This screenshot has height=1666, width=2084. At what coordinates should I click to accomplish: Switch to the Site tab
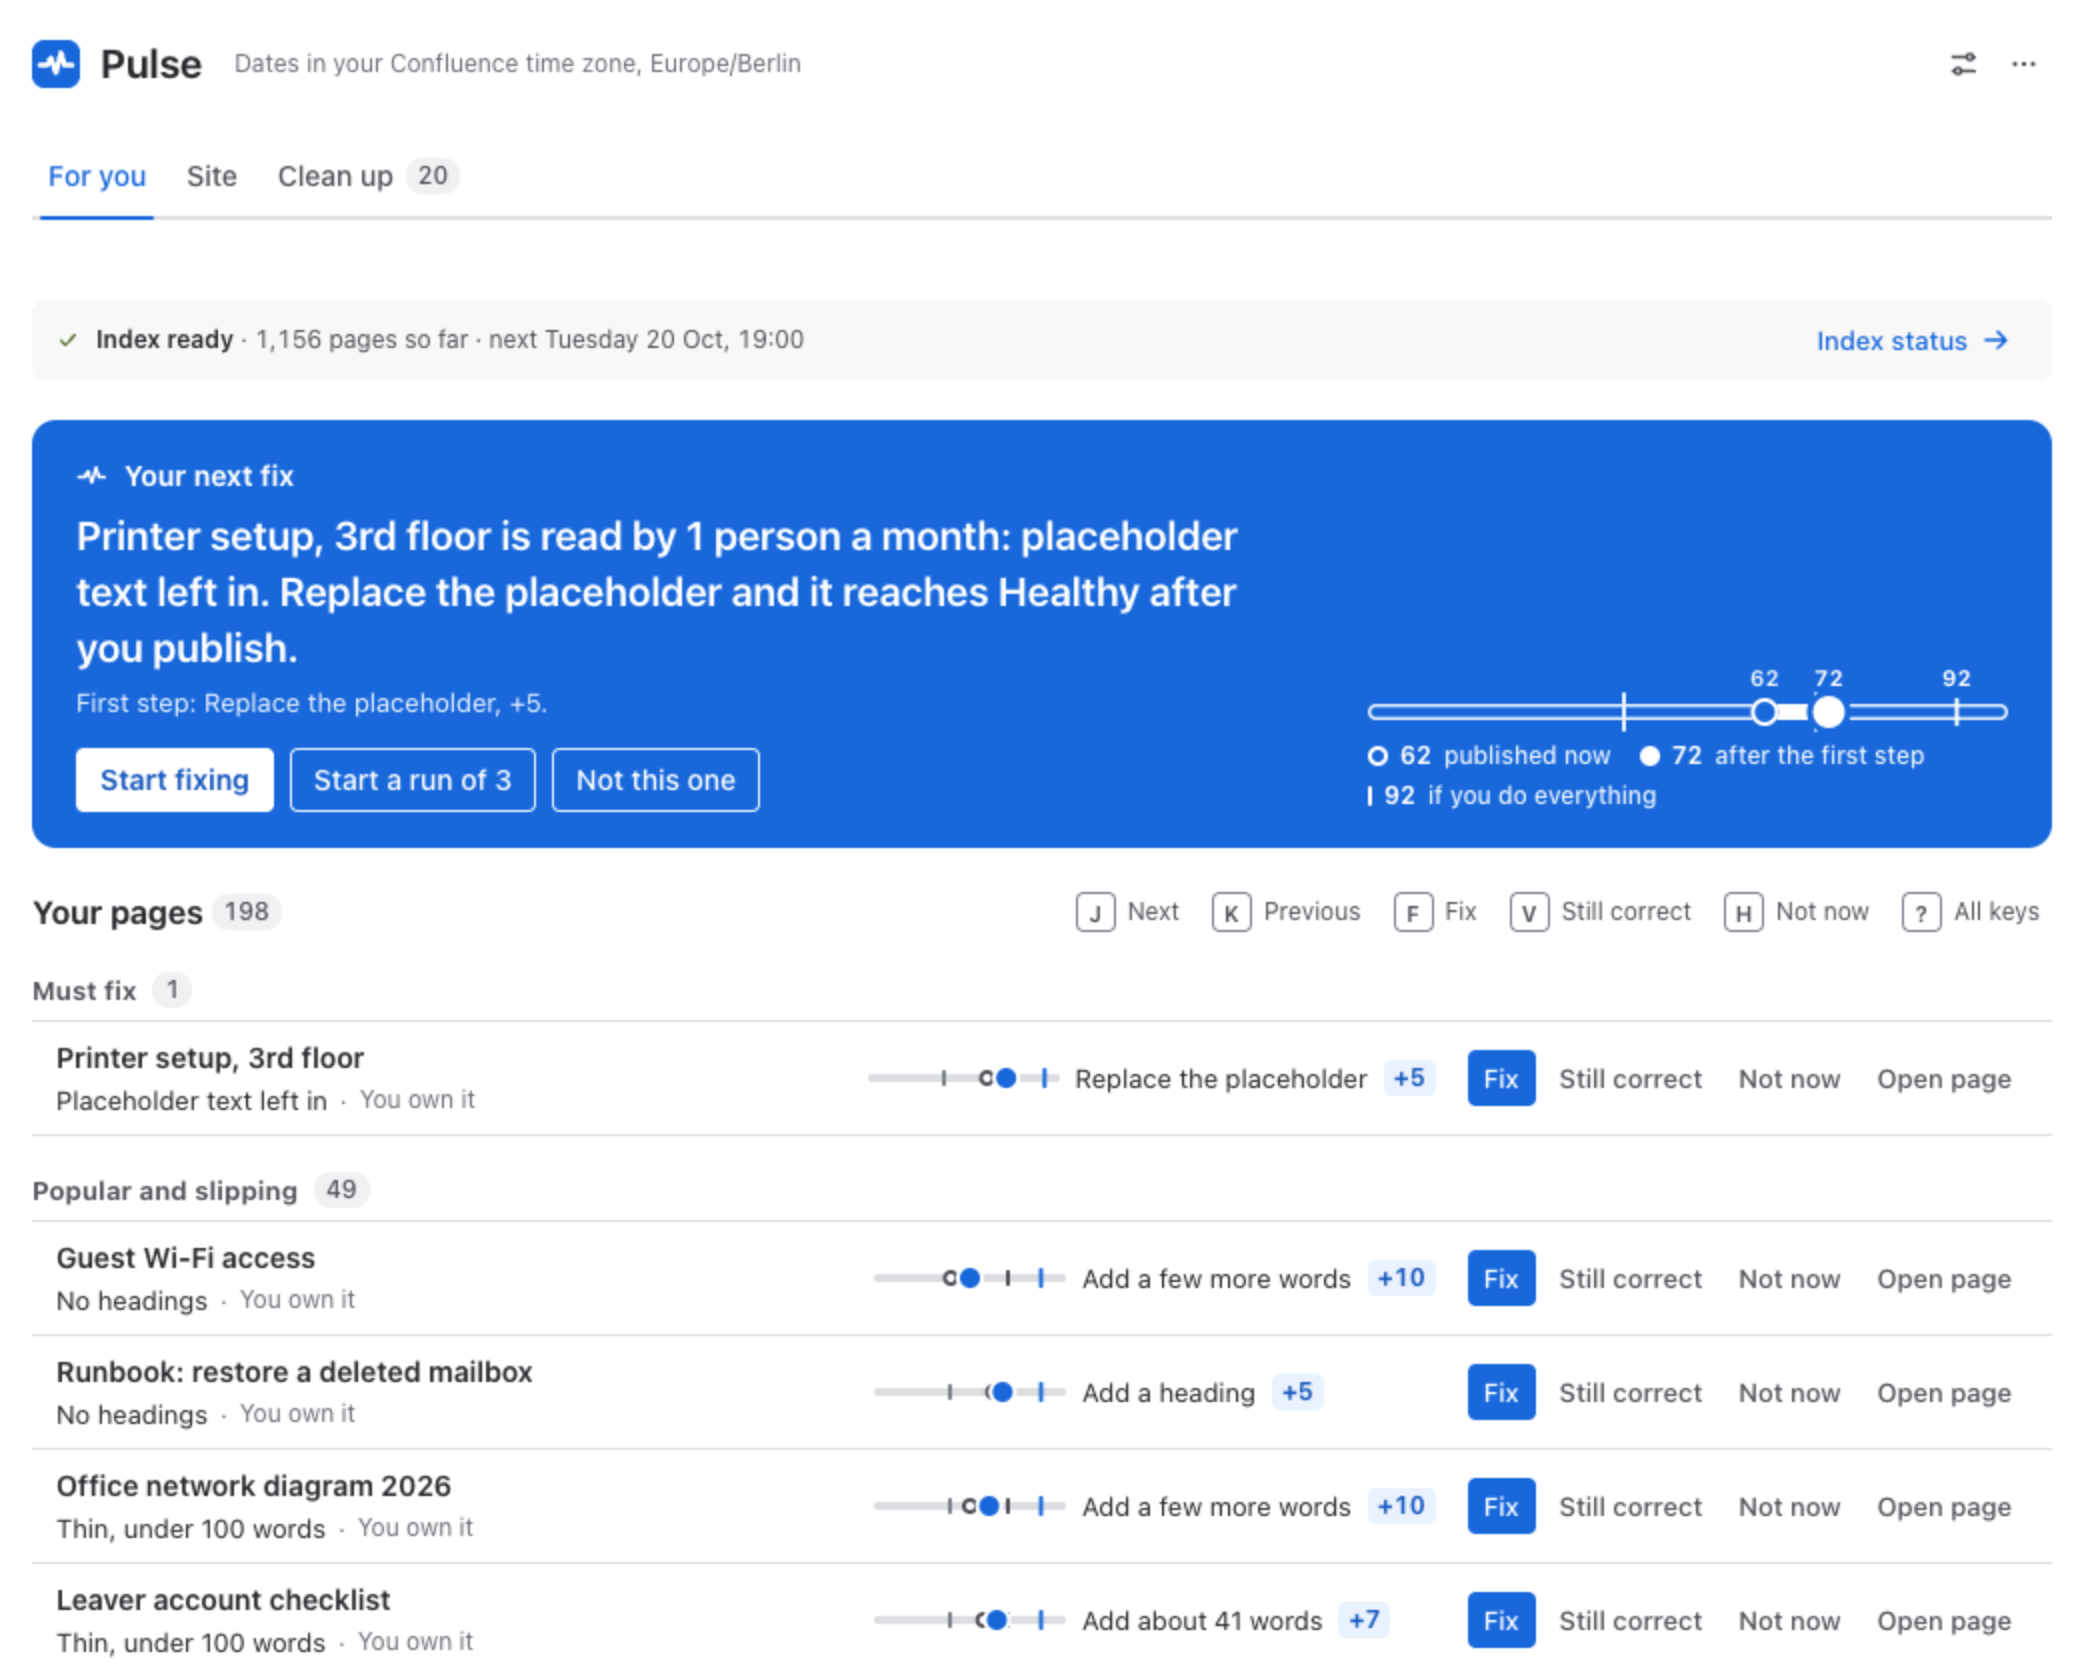point(211,176)
